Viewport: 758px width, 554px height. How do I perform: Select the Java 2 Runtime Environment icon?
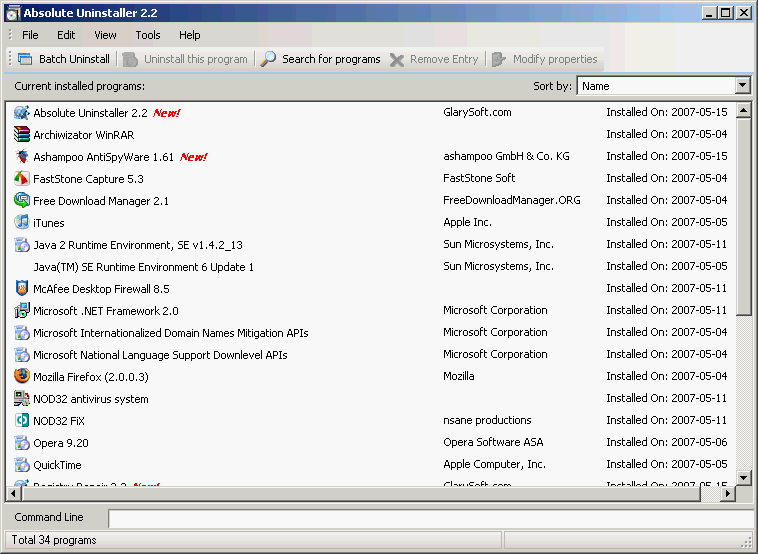[x=22, y=245]
